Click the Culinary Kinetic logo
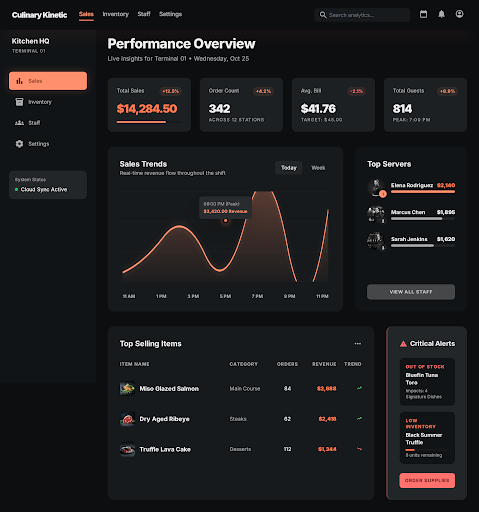This screenshot has width=479, height=512. point(39,15)
